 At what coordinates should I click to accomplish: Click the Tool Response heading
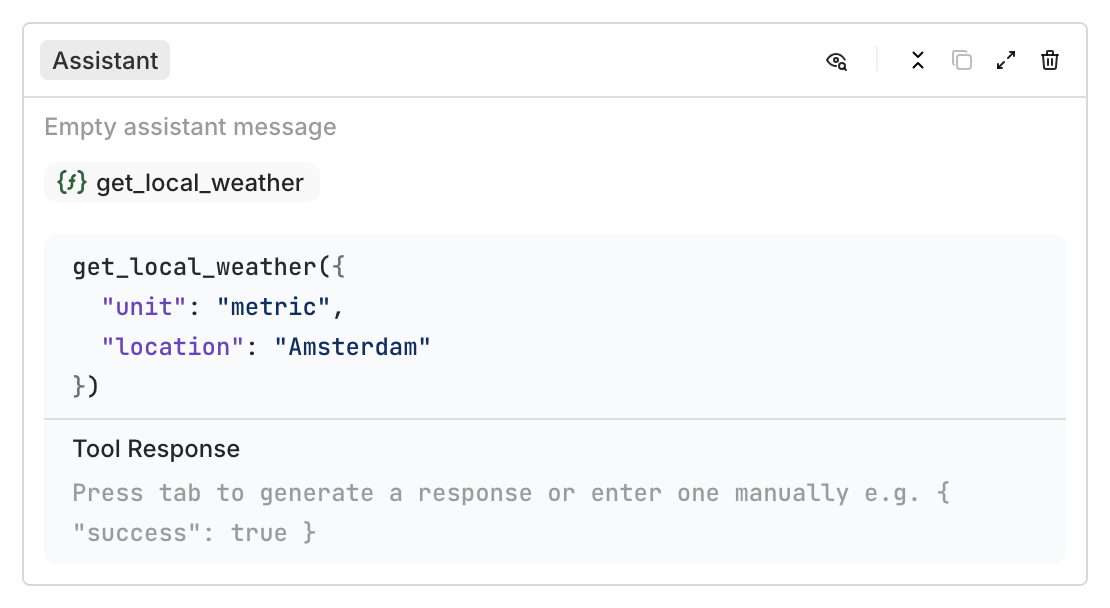156,449
